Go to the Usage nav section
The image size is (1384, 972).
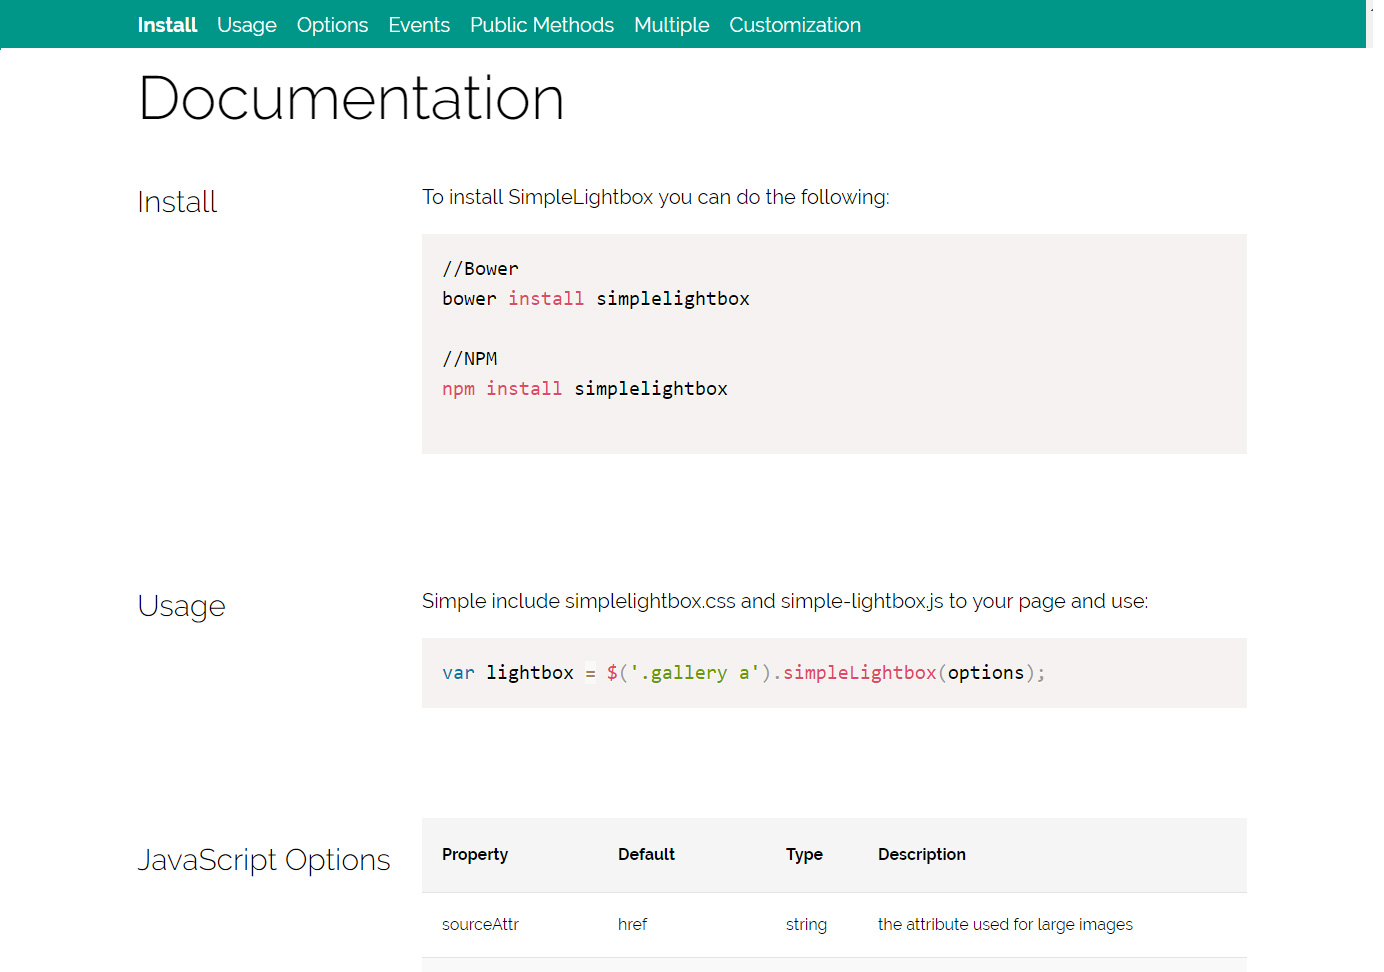(246, 25)
